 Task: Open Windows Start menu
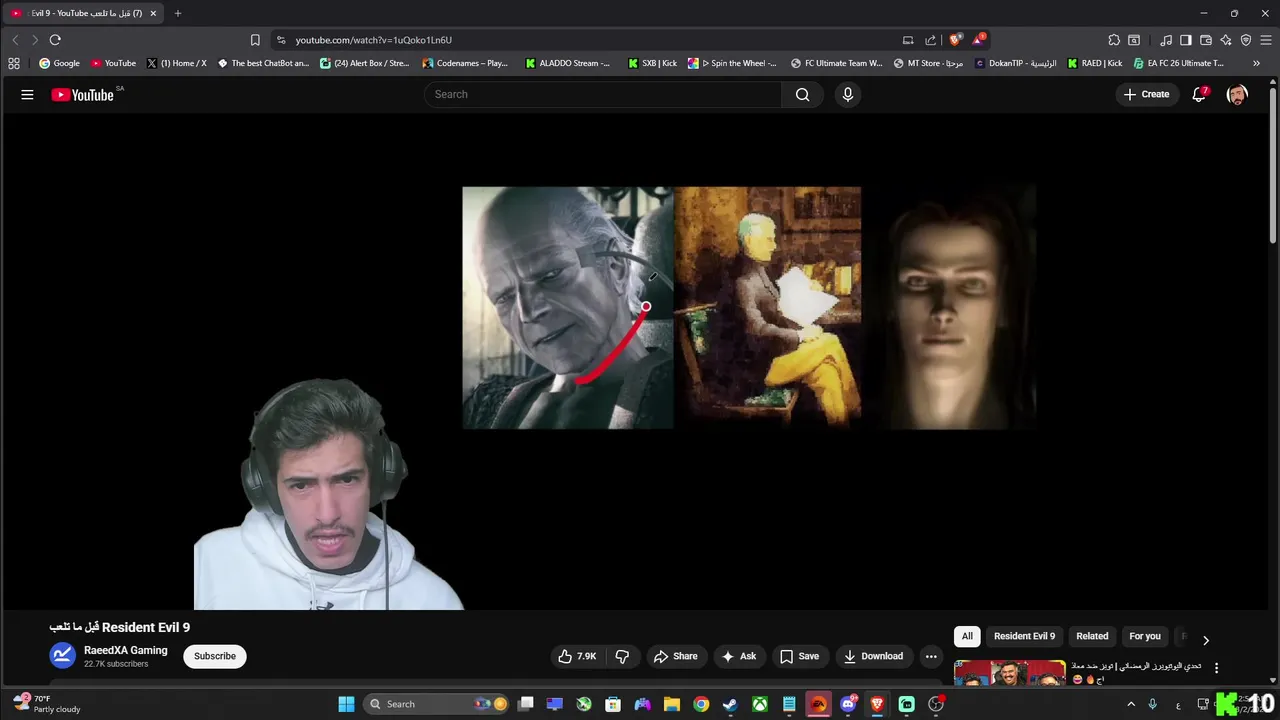pyautogui.click(x=346, y=704)
